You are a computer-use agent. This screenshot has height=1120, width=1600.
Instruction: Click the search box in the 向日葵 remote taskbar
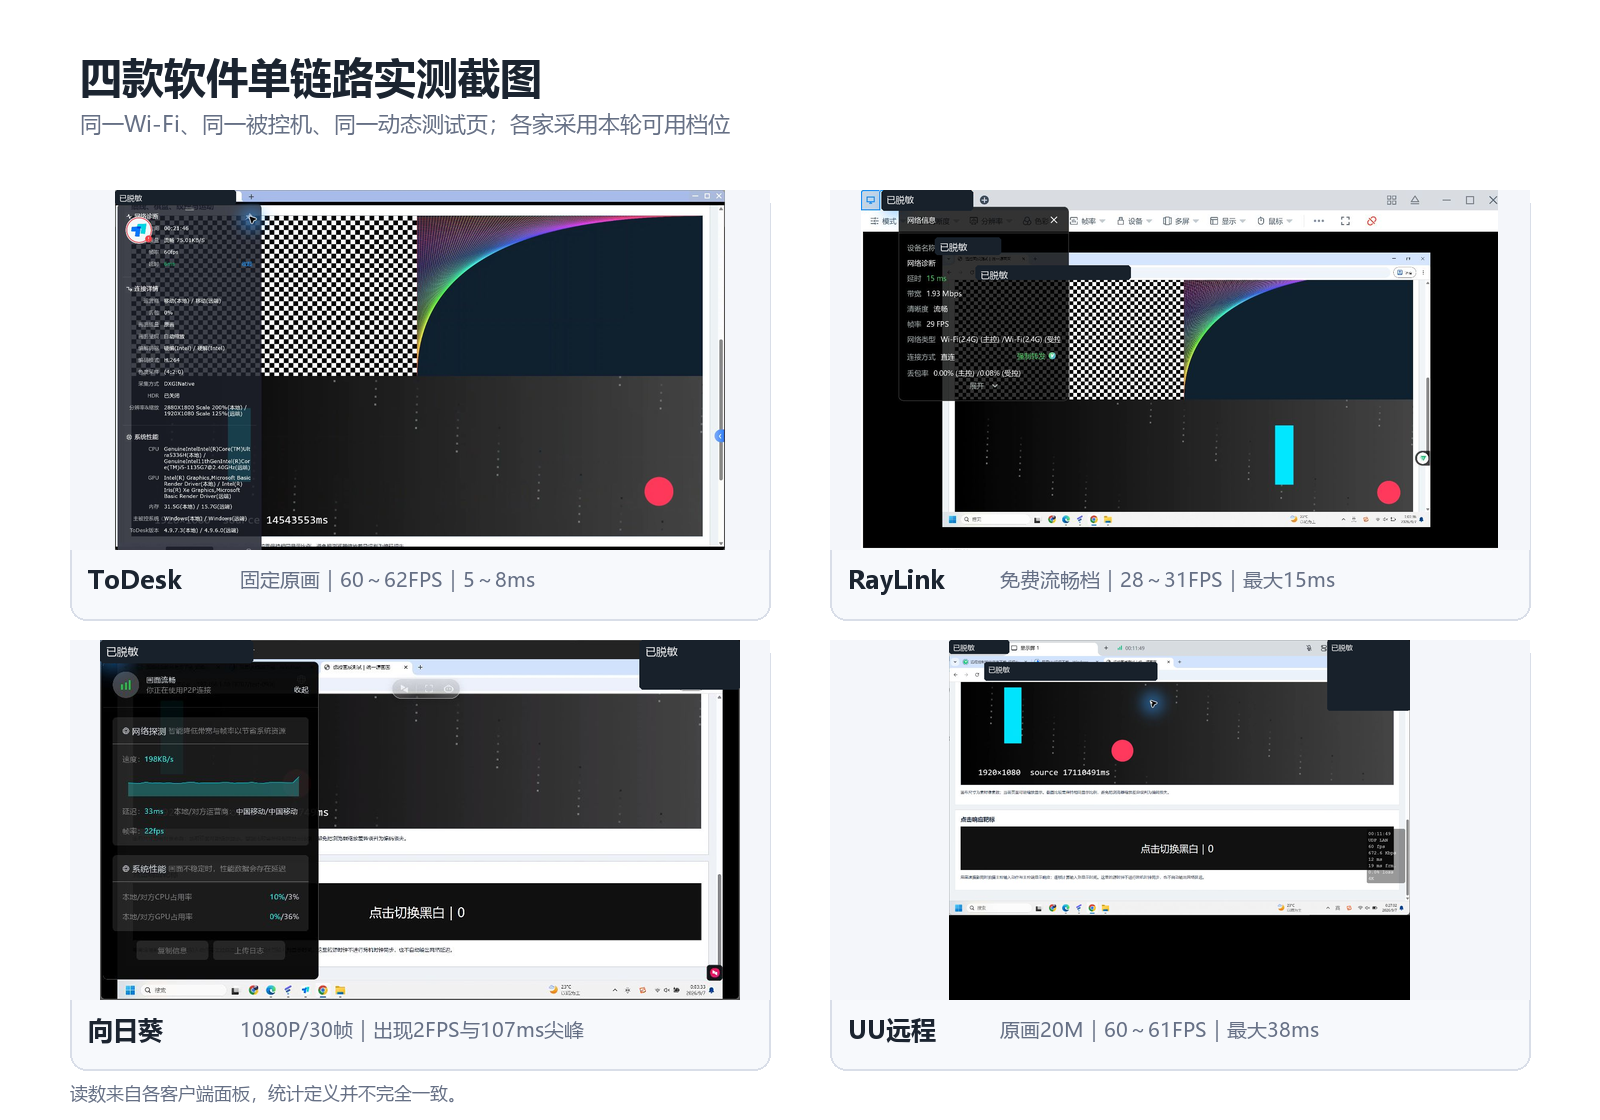click(185, 990)
